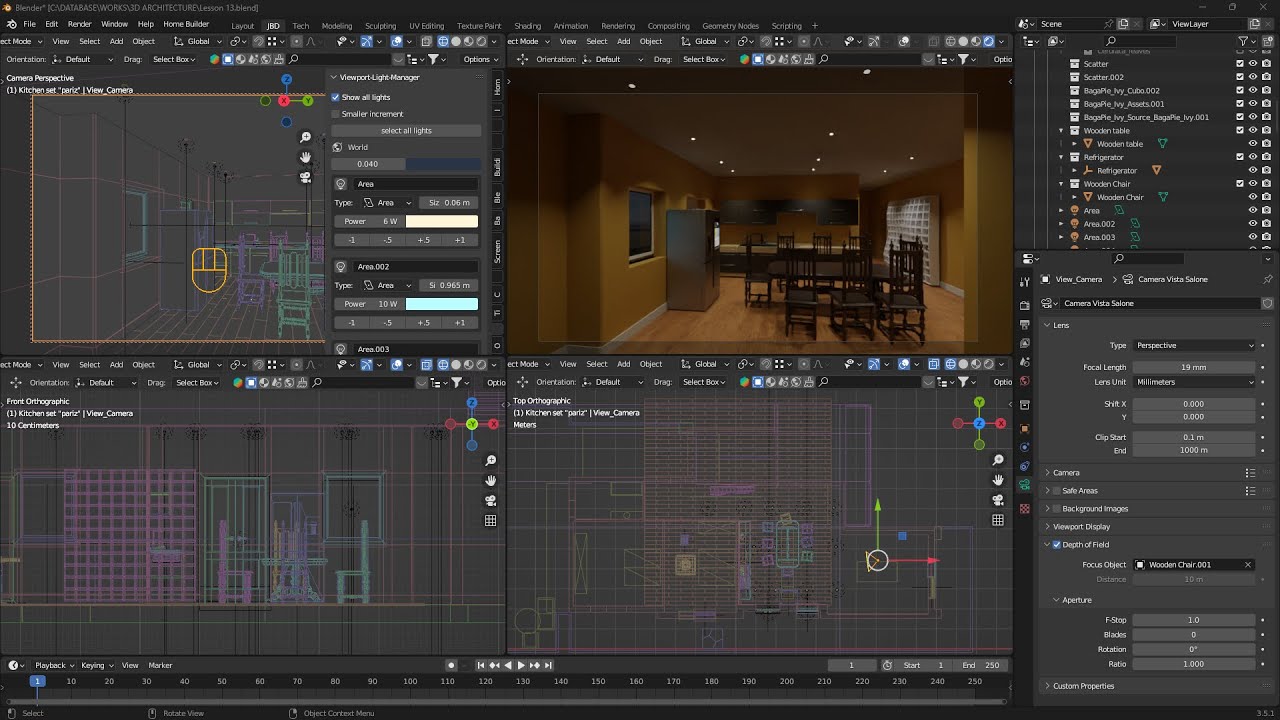Jump to the timeline start frame

point(480,665)
